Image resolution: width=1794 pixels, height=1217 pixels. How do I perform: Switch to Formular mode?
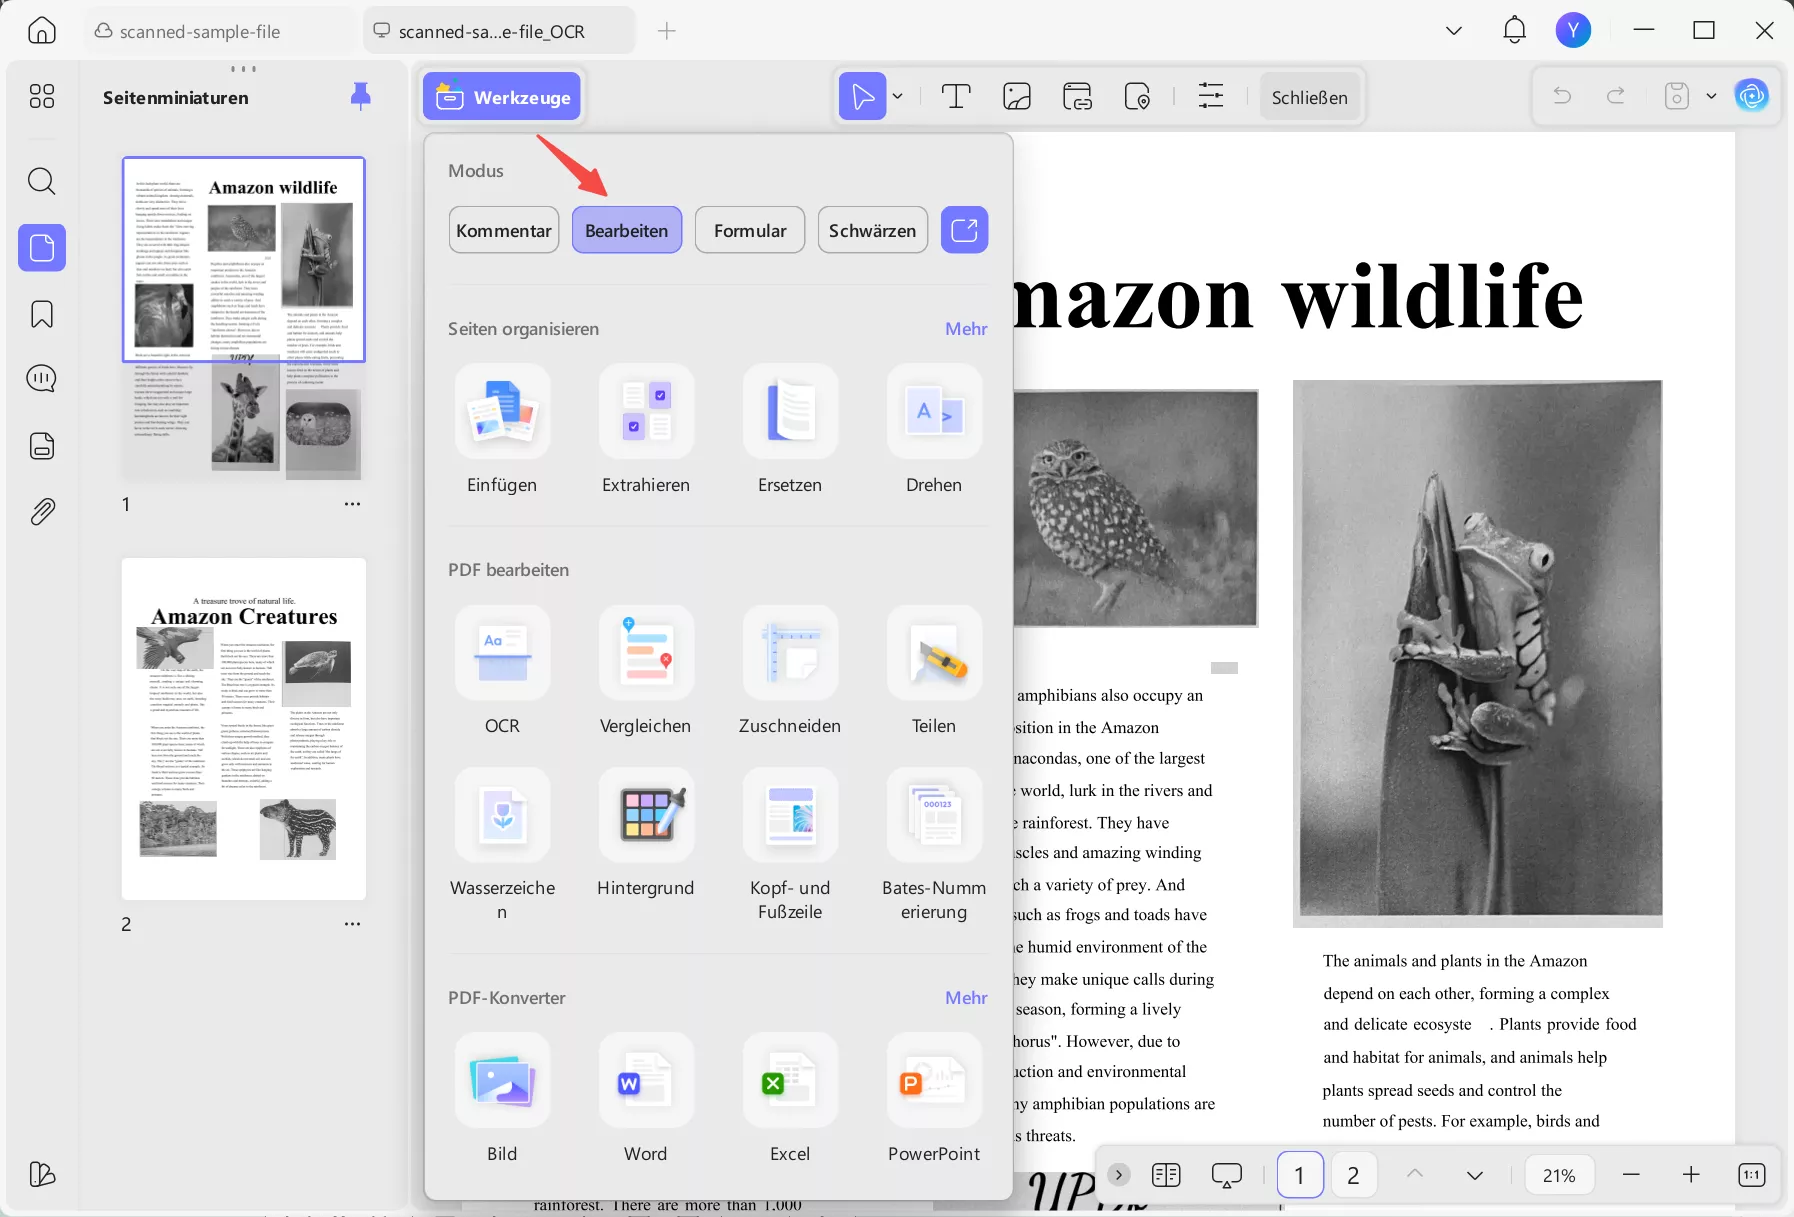(750, 230)
